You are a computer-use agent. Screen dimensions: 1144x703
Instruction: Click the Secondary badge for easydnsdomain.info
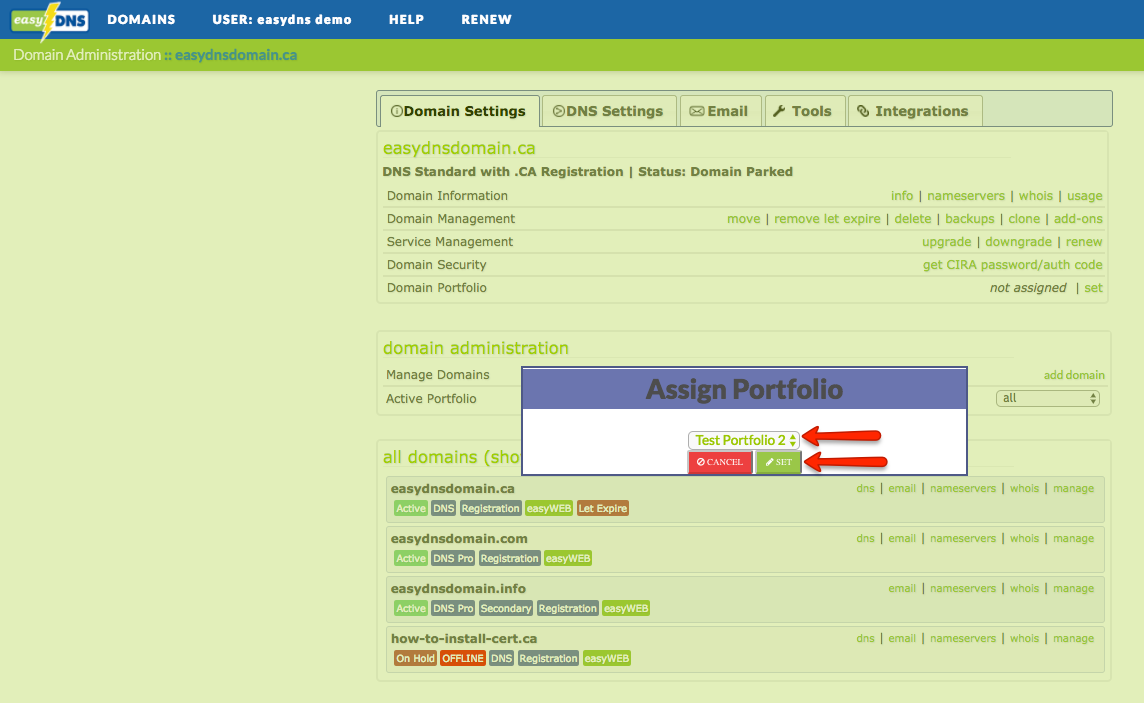506,608
